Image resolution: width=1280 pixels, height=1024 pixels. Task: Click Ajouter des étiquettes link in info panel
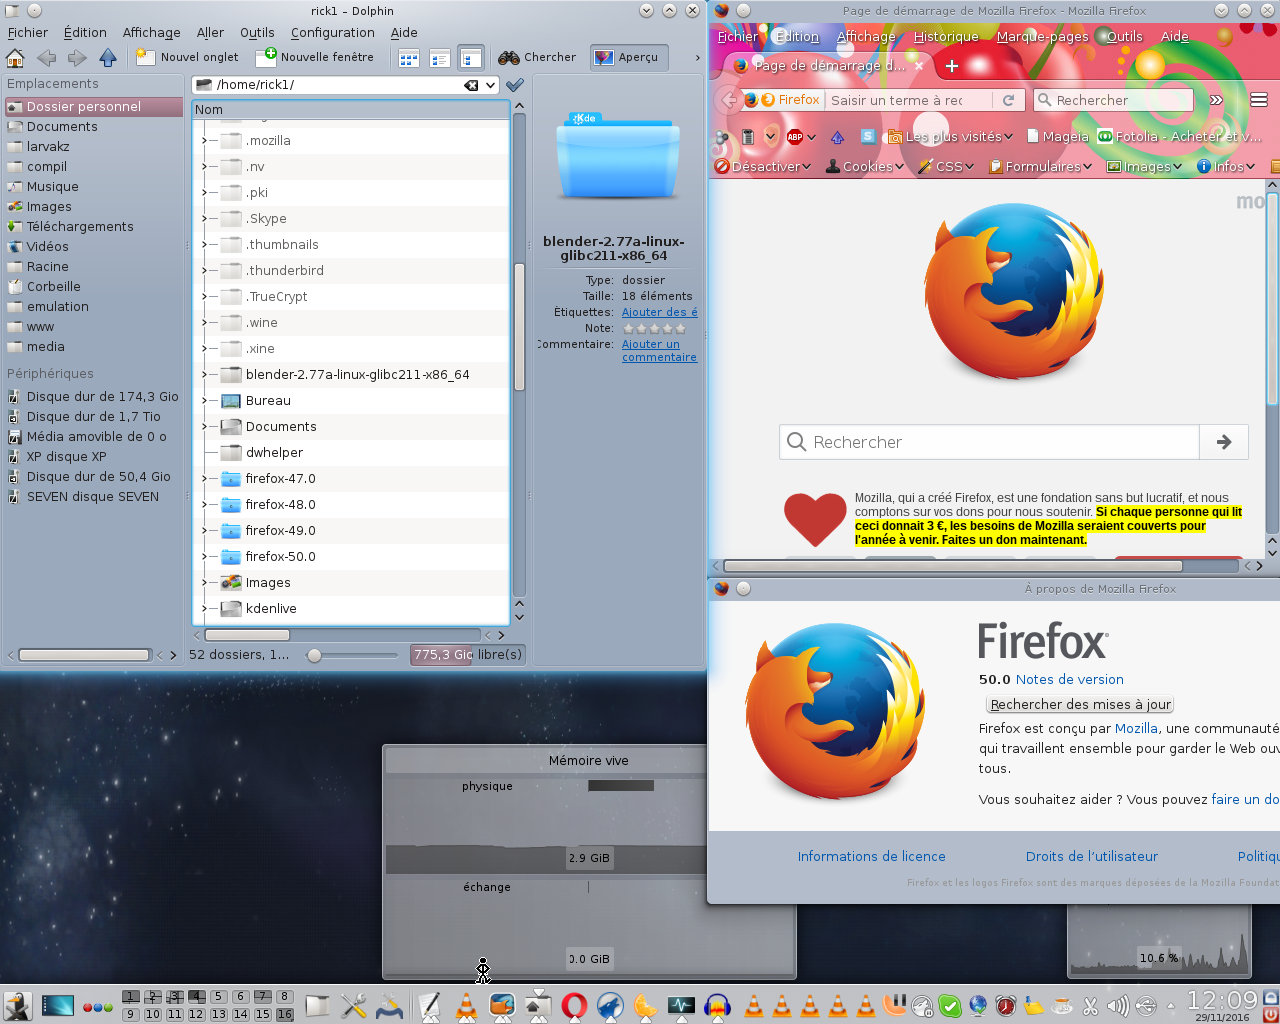[660, 312]
